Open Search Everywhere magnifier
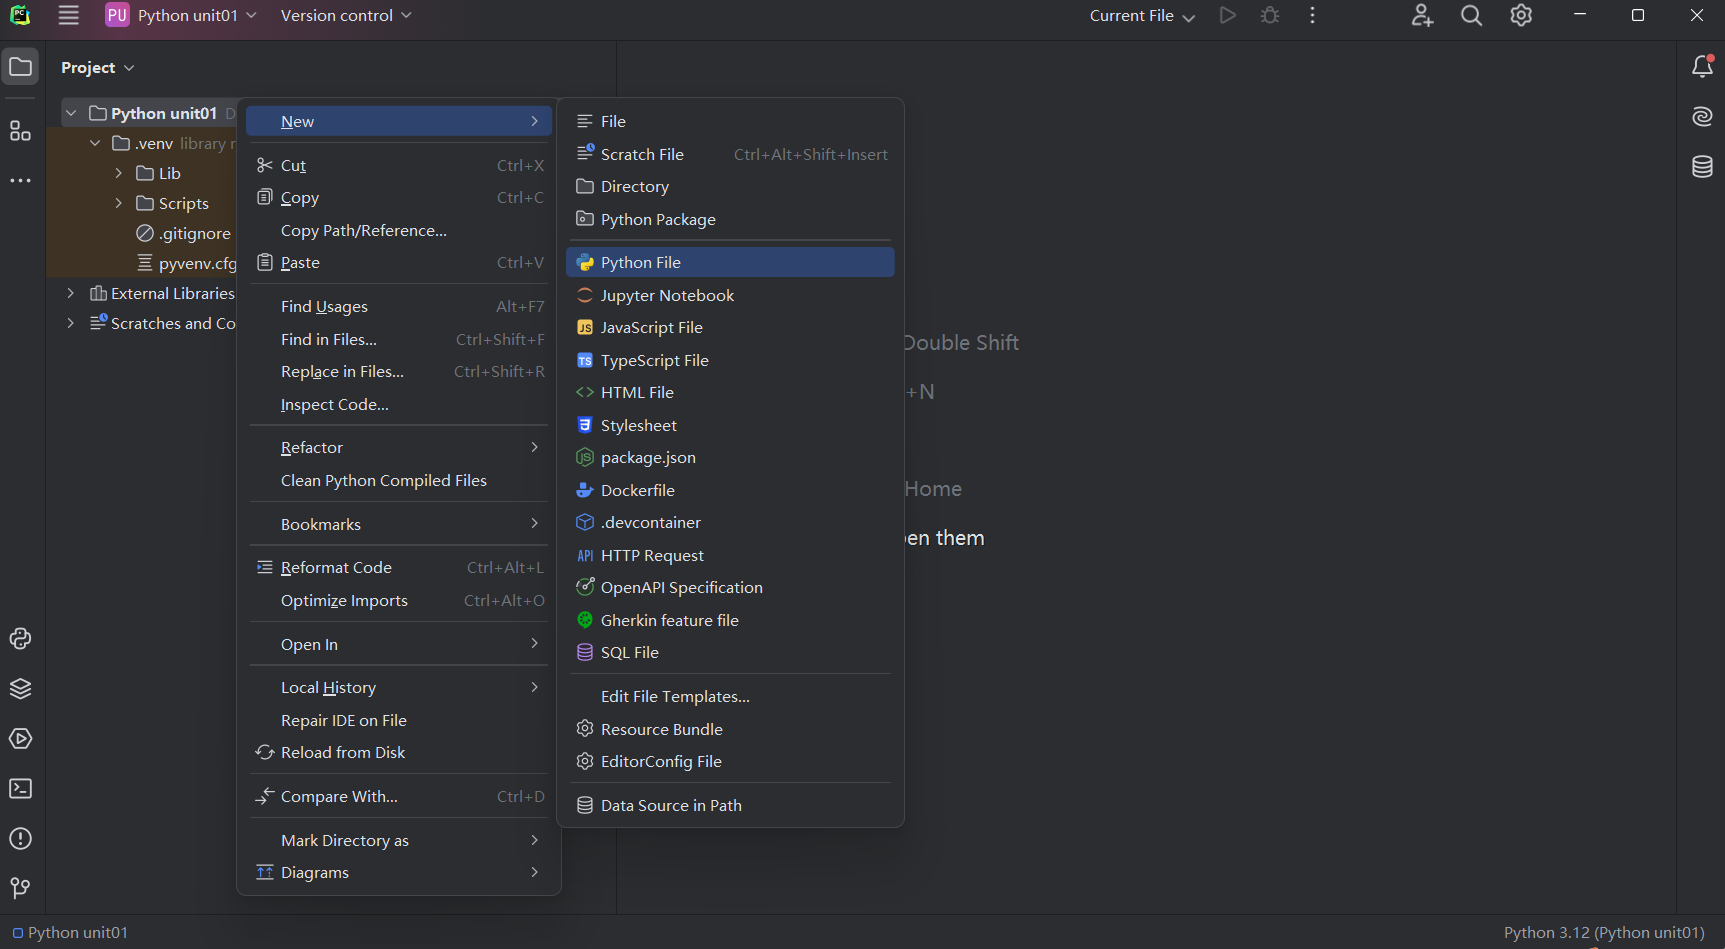 point(1471,15)
